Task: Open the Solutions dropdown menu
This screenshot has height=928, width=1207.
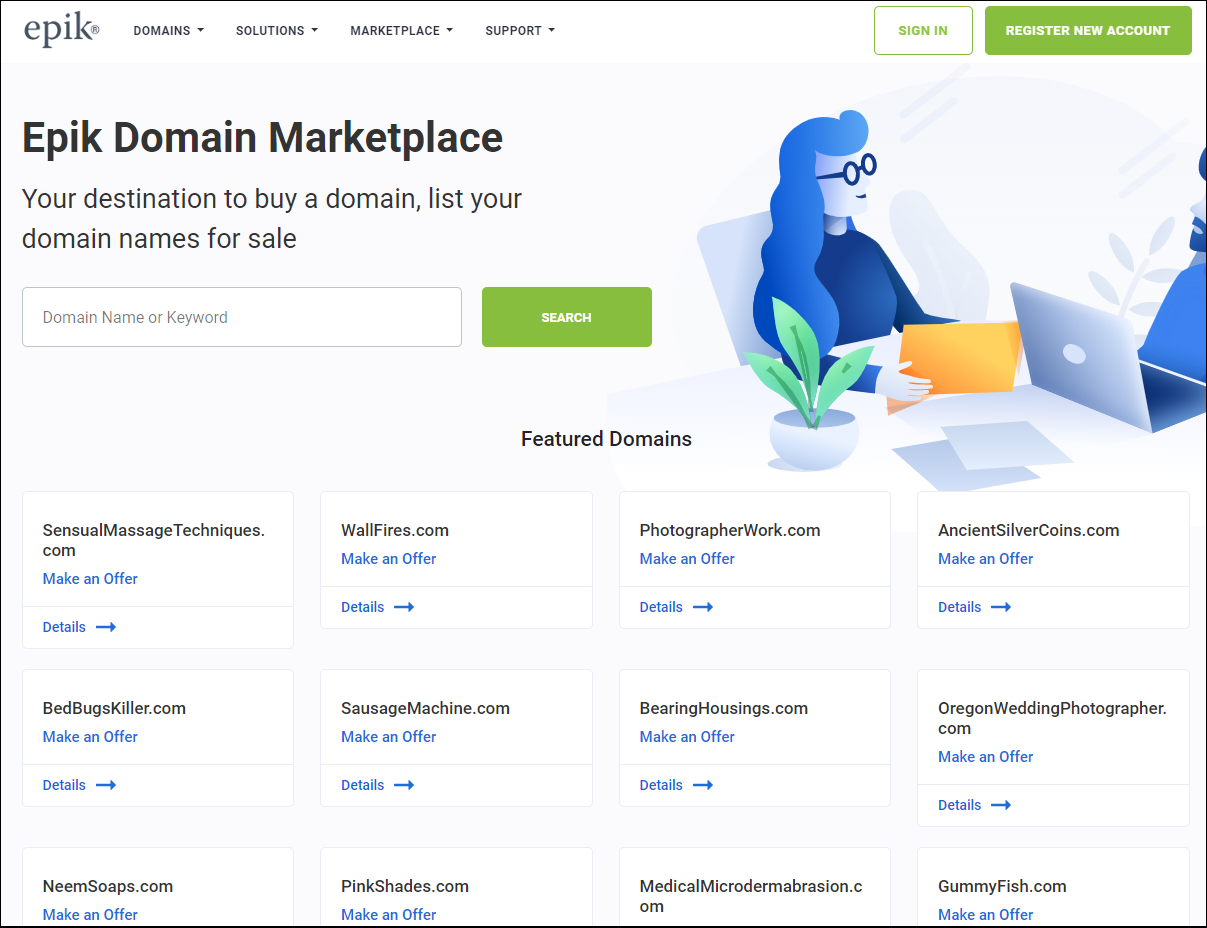Action: (276, 31)
